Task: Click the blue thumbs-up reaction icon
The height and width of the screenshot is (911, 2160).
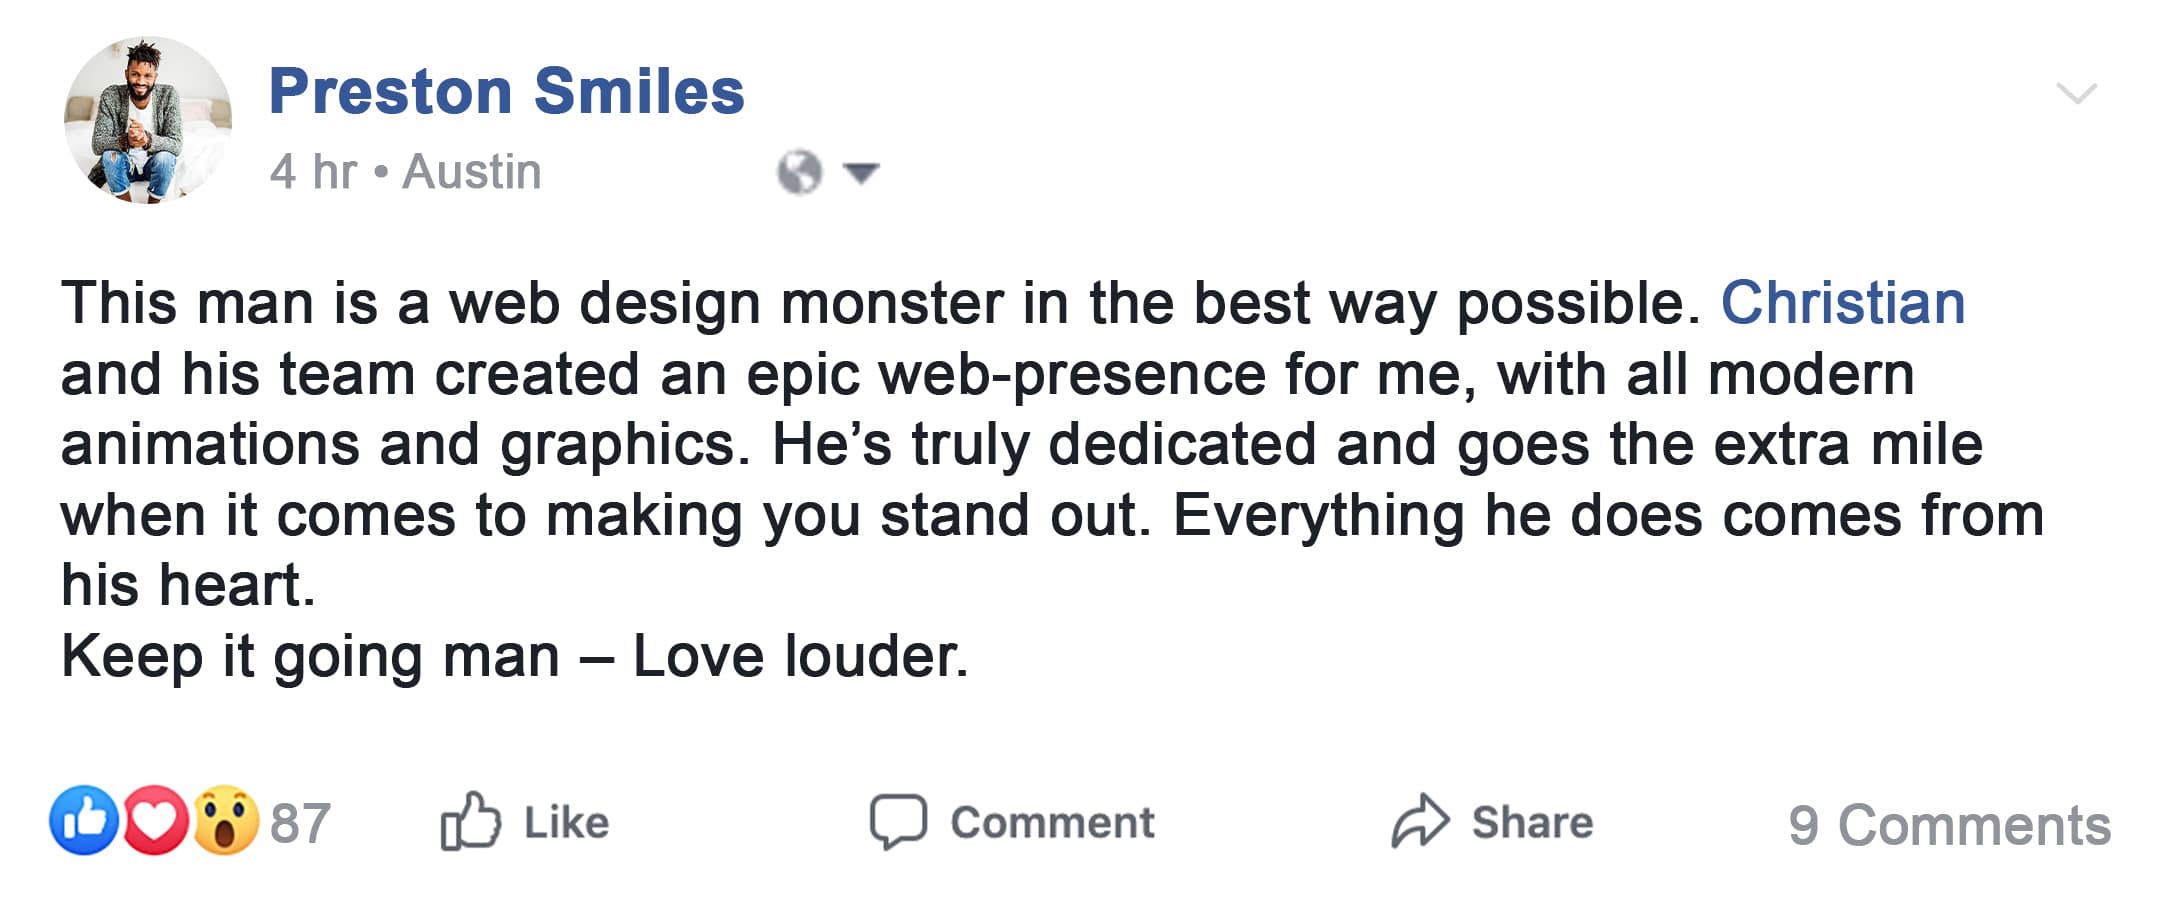Action: [x=84, y=821]
